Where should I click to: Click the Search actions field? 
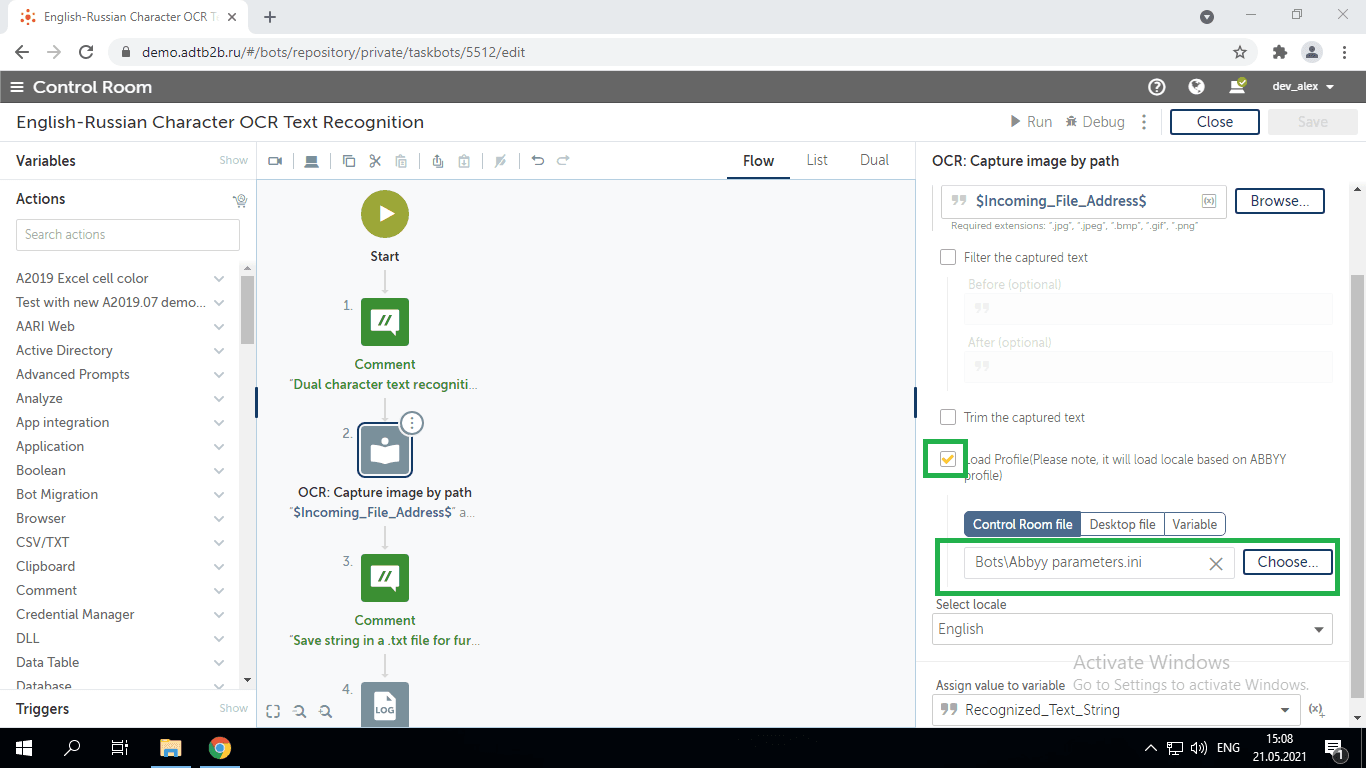(x=128, y=234)
